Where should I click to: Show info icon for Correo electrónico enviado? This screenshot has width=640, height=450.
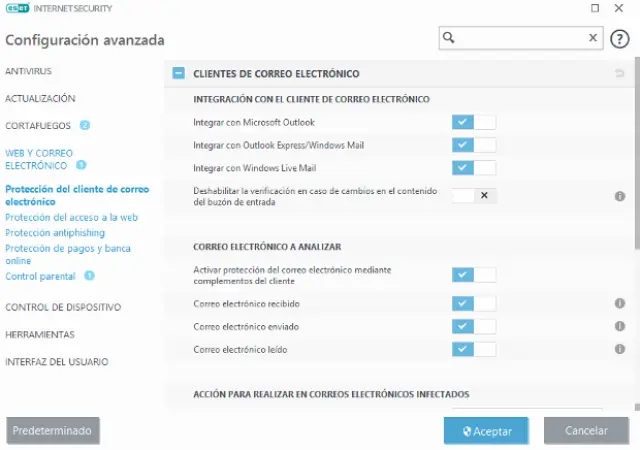619,326
